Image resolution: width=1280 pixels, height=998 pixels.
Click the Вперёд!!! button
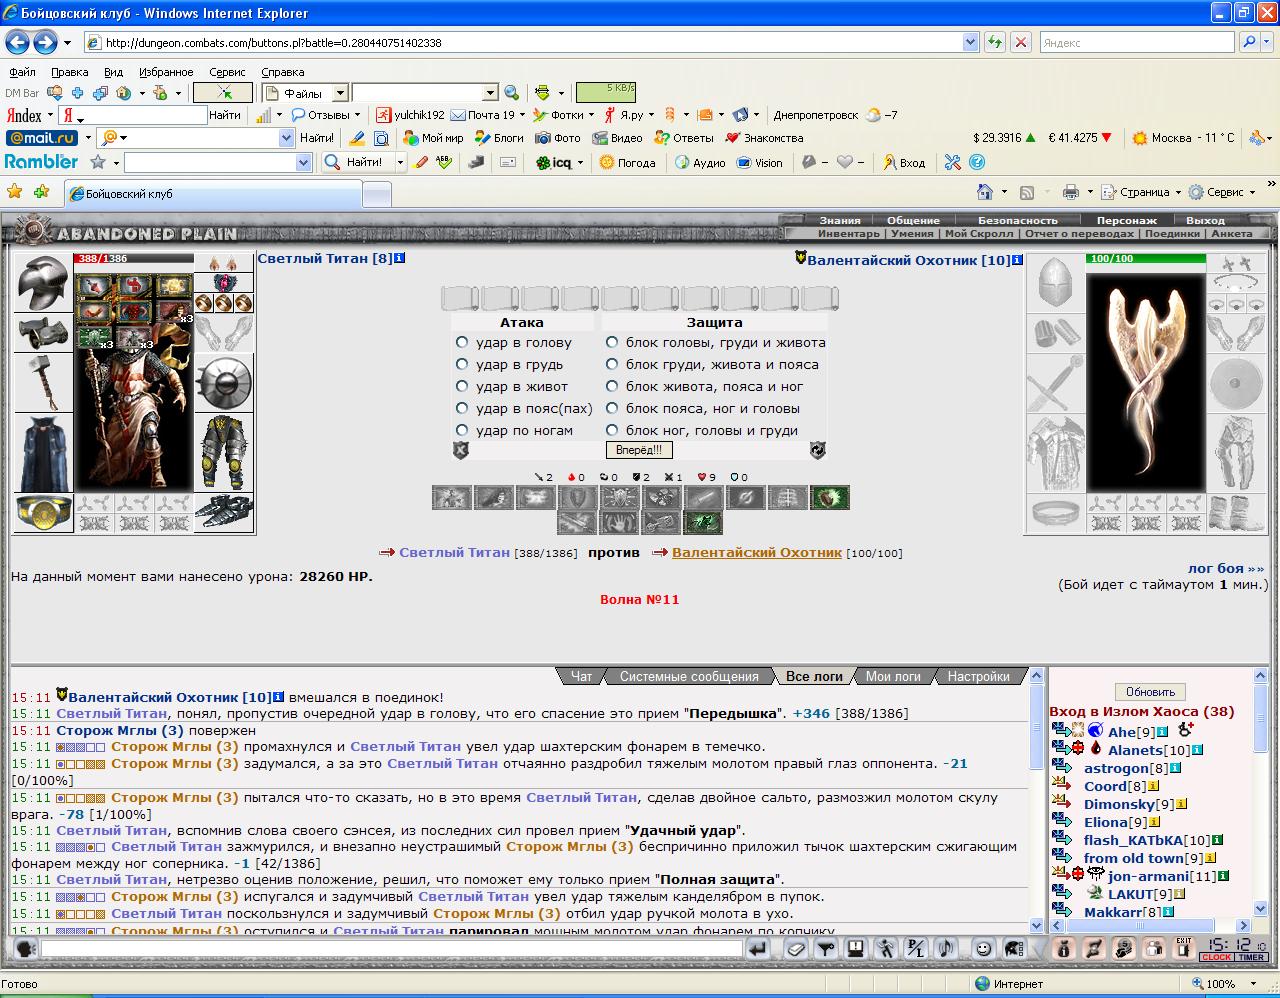(638, 450)
